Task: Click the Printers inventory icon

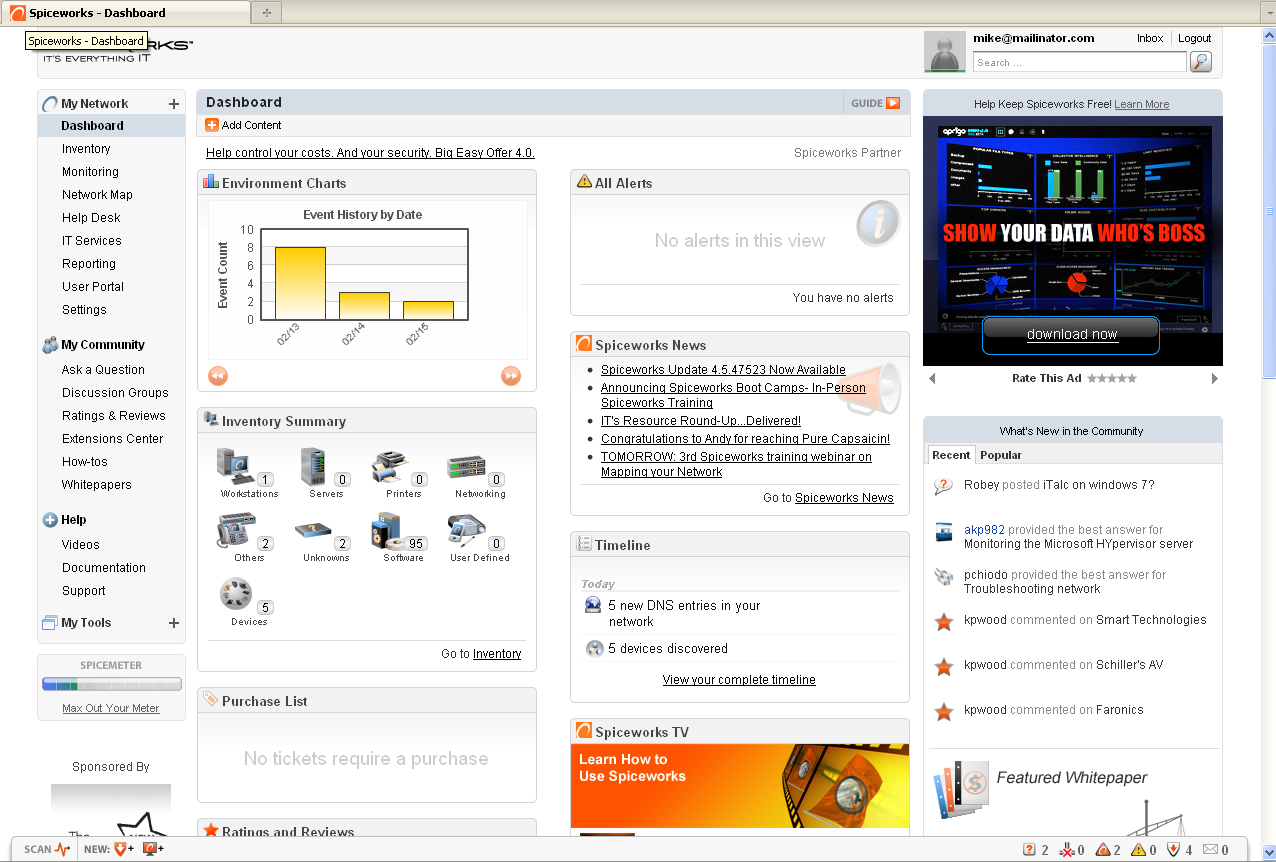Action: pos(390,467)
